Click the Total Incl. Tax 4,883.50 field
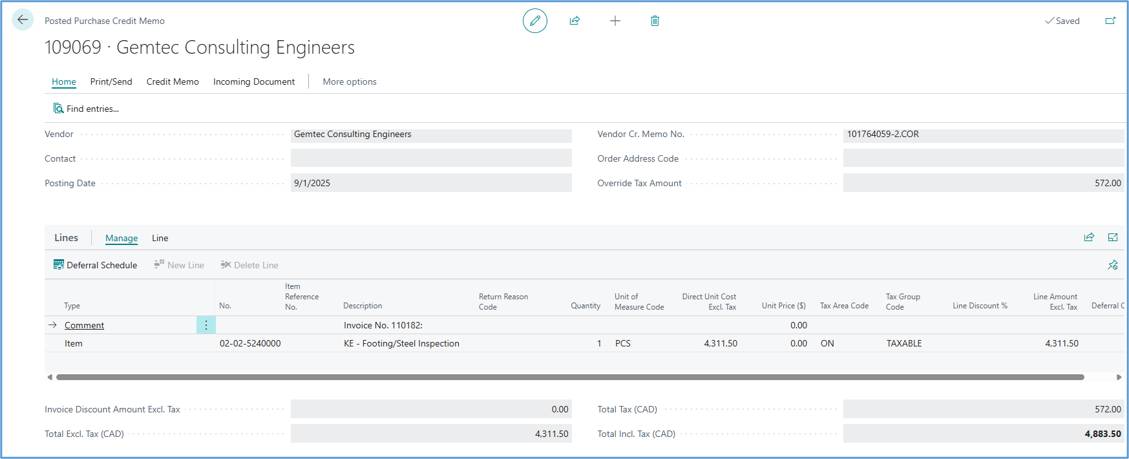This screenshot has height=459, width=1129. coord(983,434)
